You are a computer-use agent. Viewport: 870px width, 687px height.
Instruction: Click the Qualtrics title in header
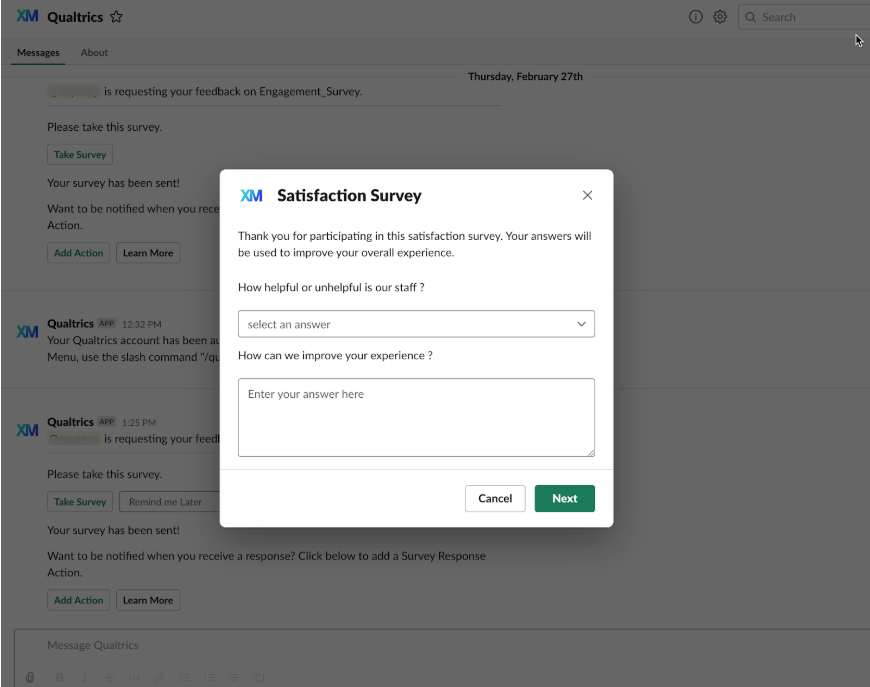tap(75, 17)
